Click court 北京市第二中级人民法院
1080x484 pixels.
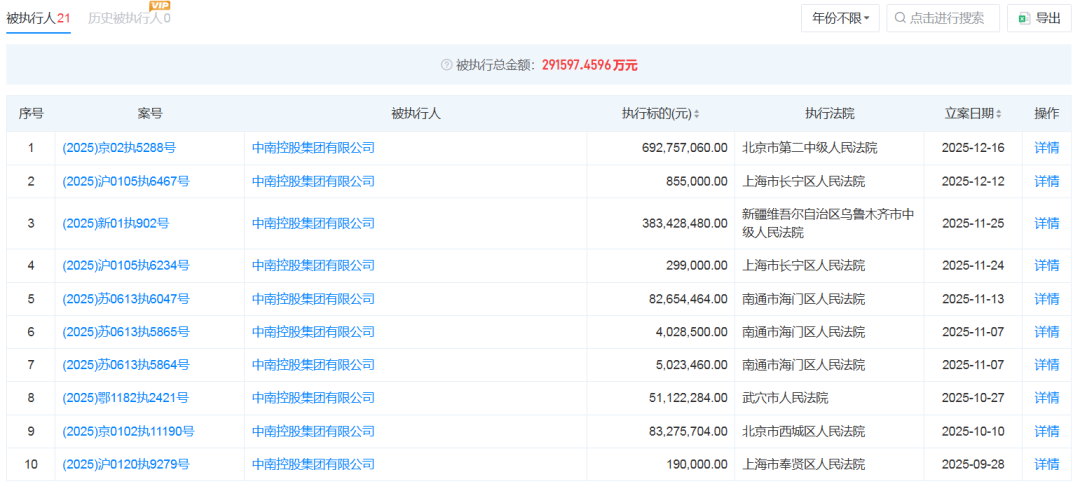pyautogui.click(x=810, y=148)
